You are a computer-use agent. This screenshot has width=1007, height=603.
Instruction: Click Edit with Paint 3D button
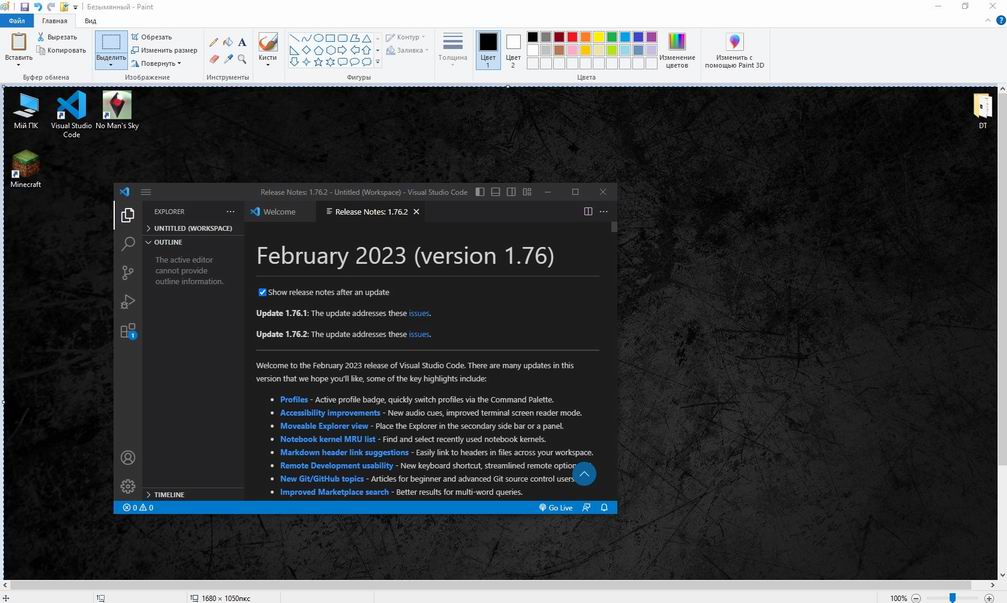[735, 49]
